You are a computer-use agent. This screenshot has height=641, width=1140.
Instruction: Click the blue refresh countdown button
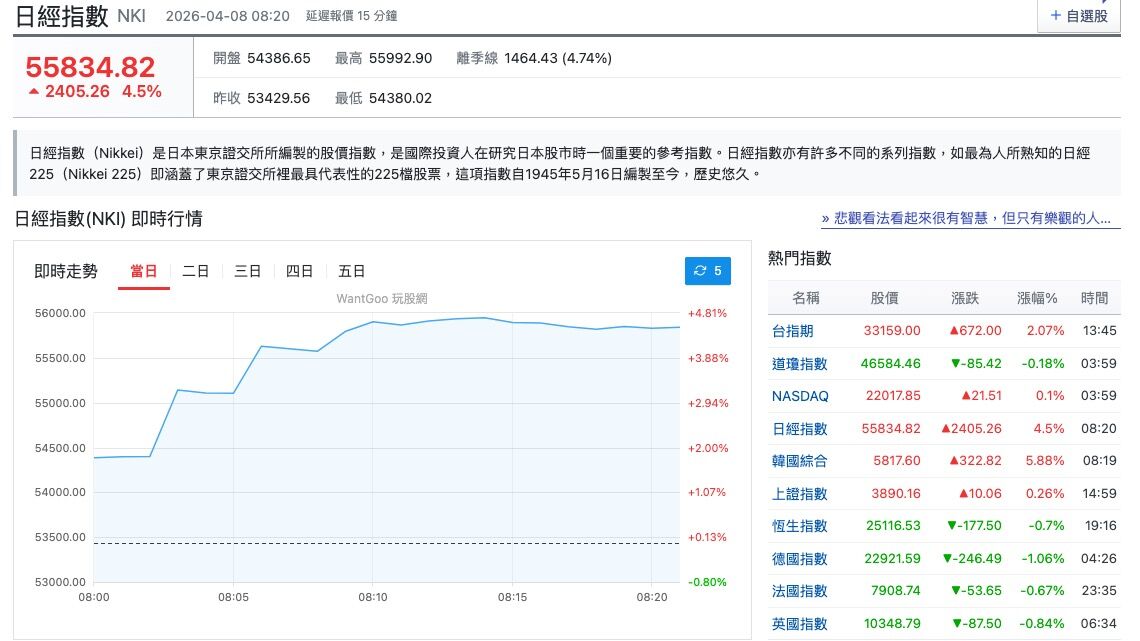point(708,271)
